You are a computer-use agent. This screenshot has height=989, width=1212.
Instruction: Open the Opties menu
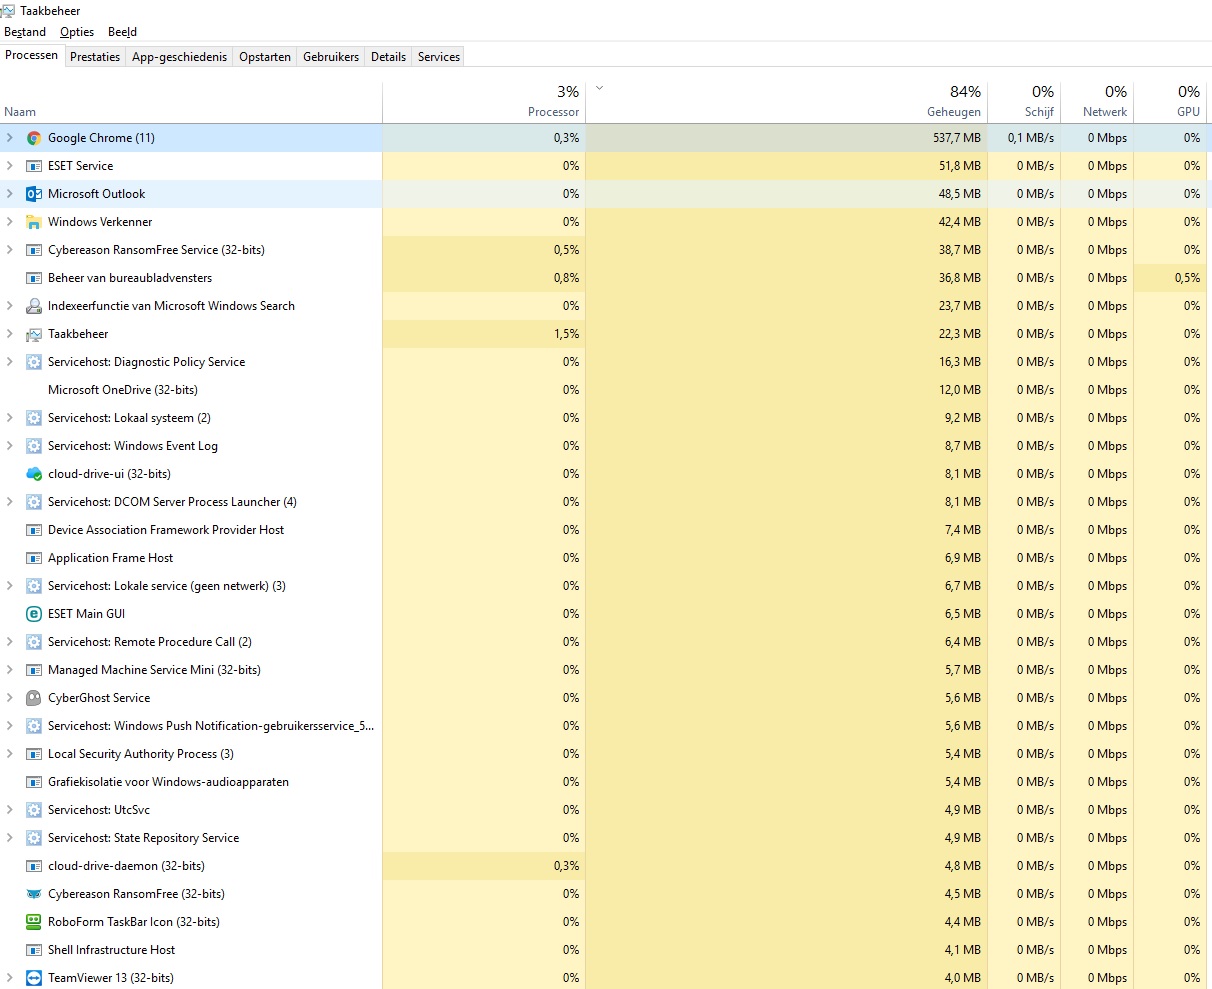tap(77, 32)
